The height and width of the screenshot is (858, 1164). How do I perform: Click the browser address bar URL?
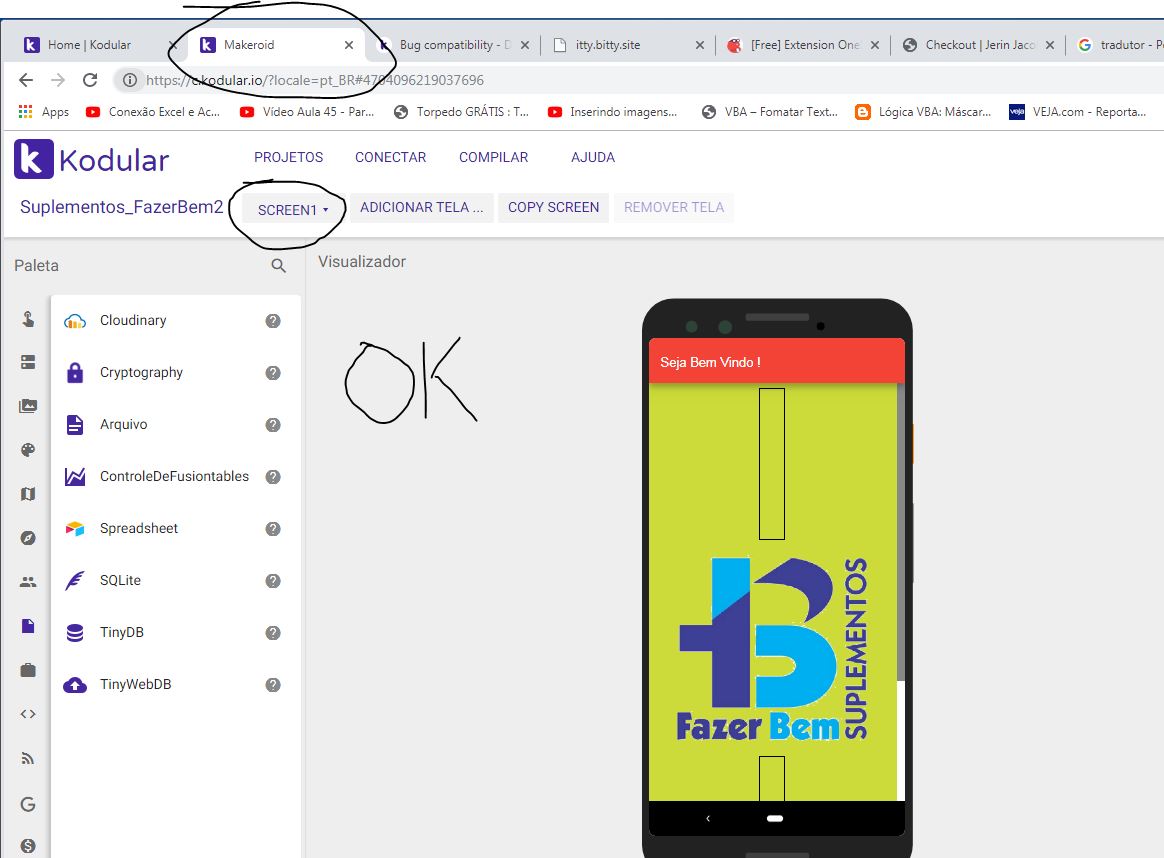[400, 80]
